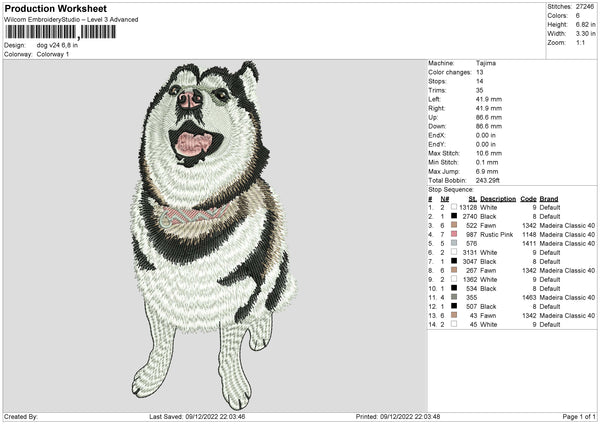Click the black swatch in stop row 7
This screenshot has width=600, height=424.
click(x=454, y=261)
